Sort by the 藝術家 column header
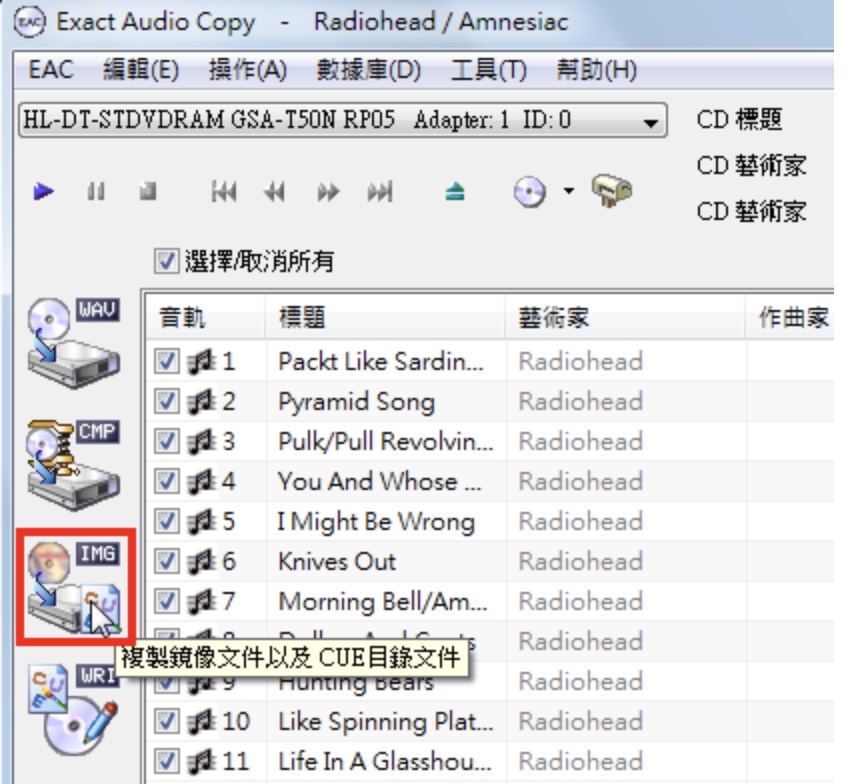Viewport: 848px width, 784px height. (625, 317)
